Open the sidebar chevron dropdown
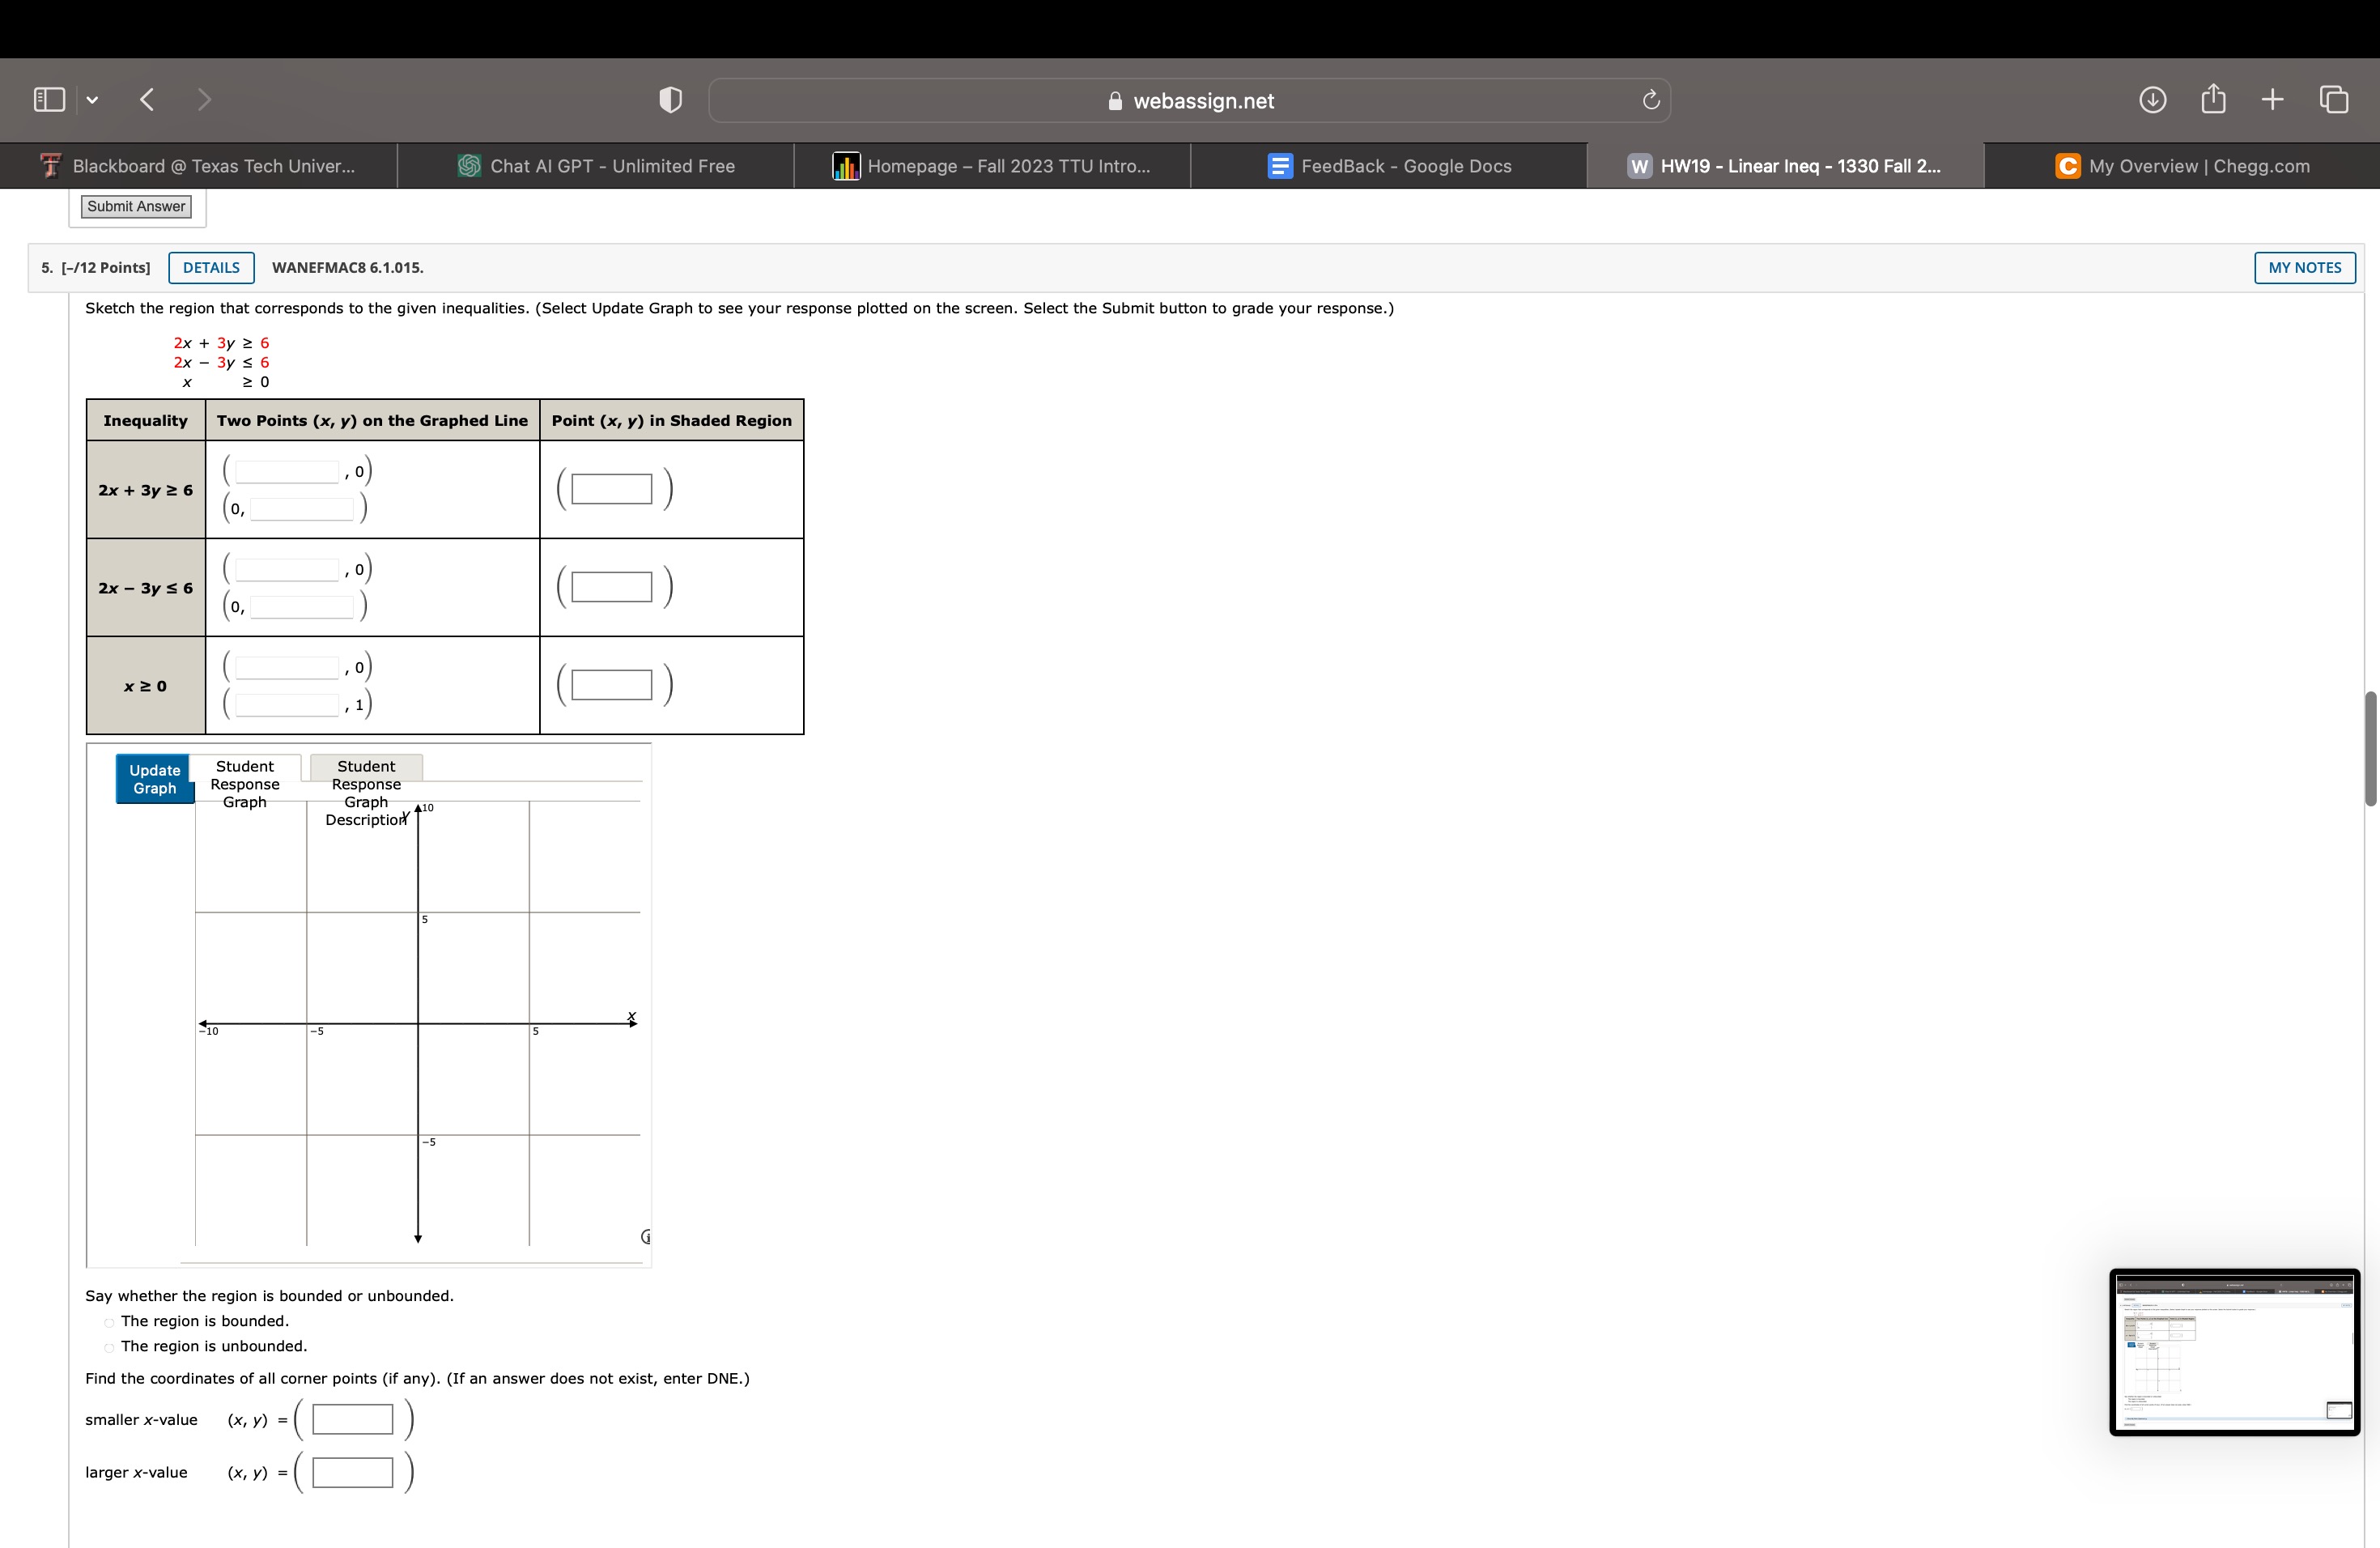The width and height of the screenshot is (2380, 1548). (x=91, y=98)
